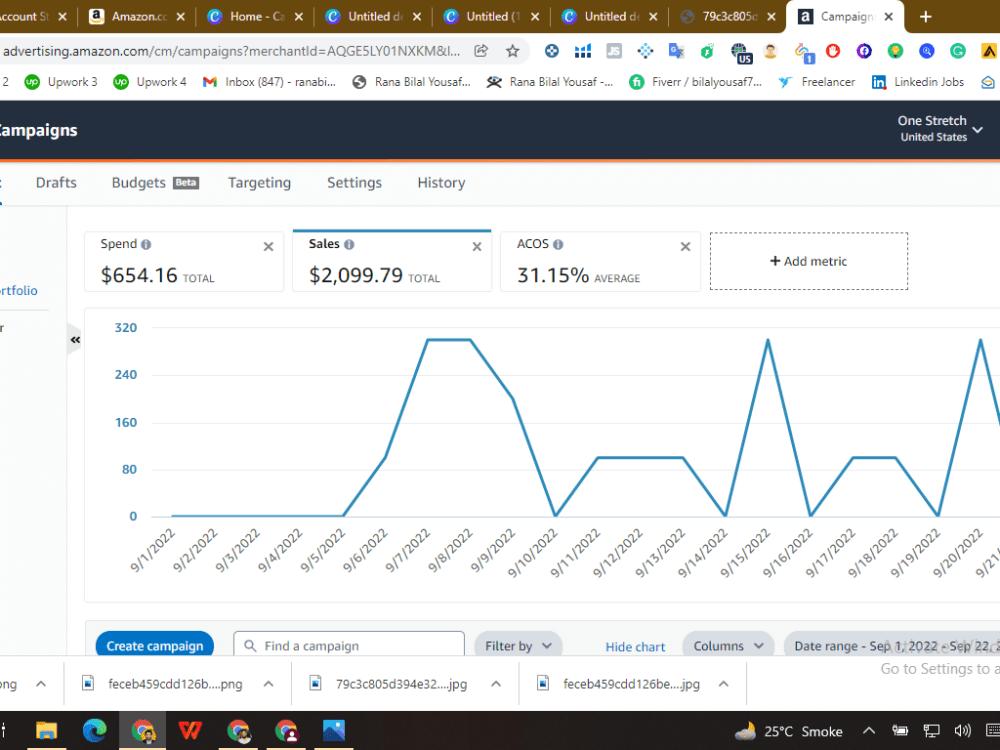Switch to the Amazon.com browser tab
The height and width of the screenshot is (750, 1000).
(136, 17)
